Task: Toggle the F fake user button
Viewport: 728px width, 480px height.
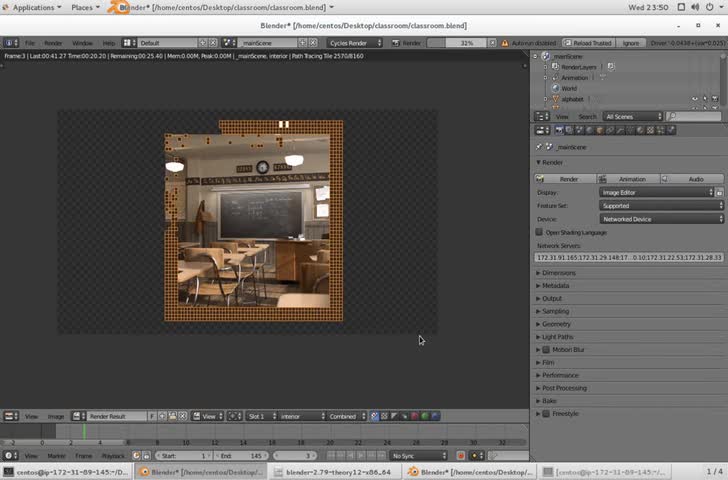Action: [x=152, y=416]
